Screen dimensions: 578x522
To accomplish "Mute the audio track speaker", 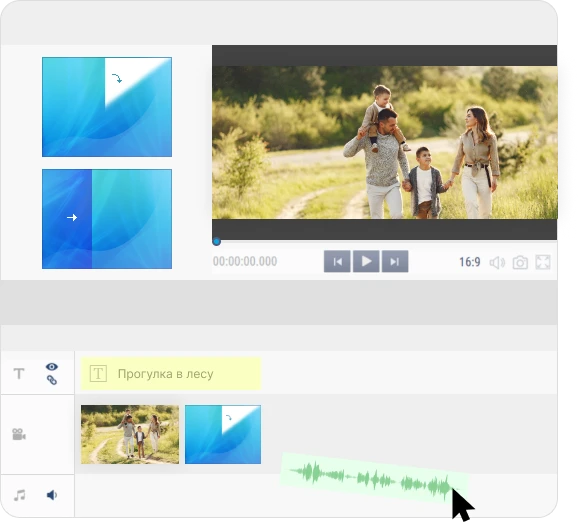I will click(52, 495).
